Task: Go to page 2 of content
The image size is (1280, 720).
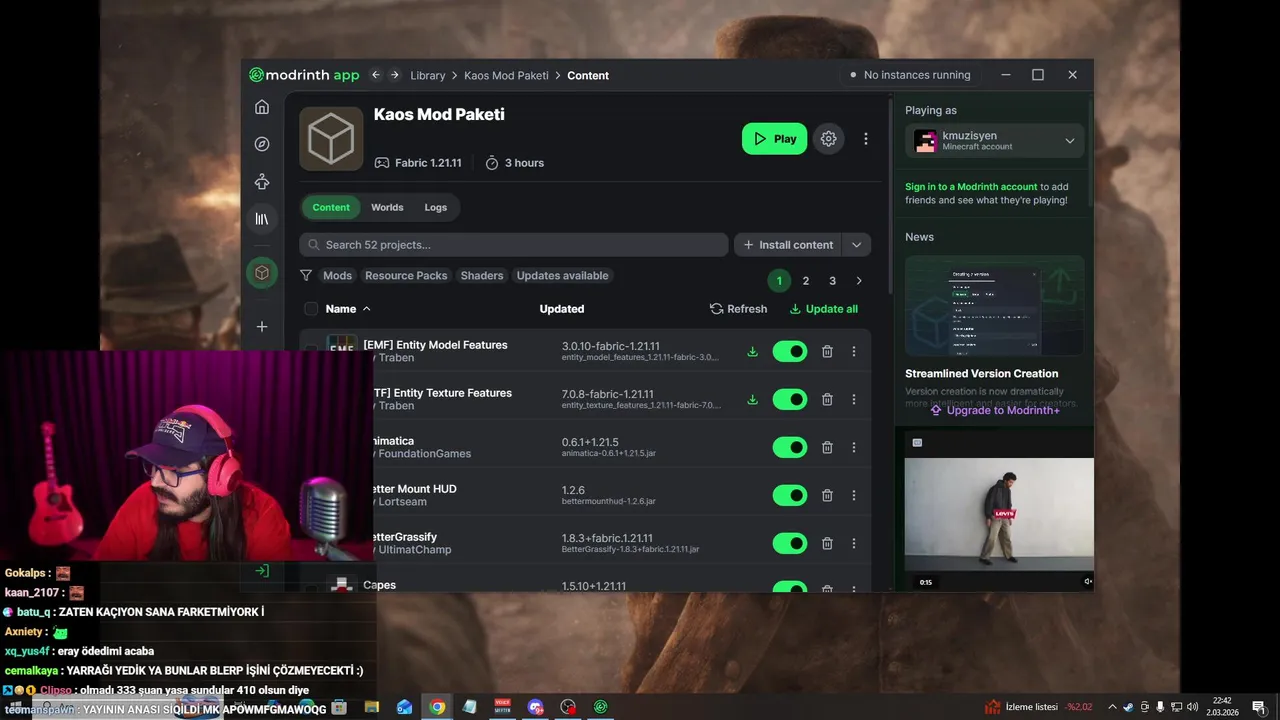Action: (805, 281)
